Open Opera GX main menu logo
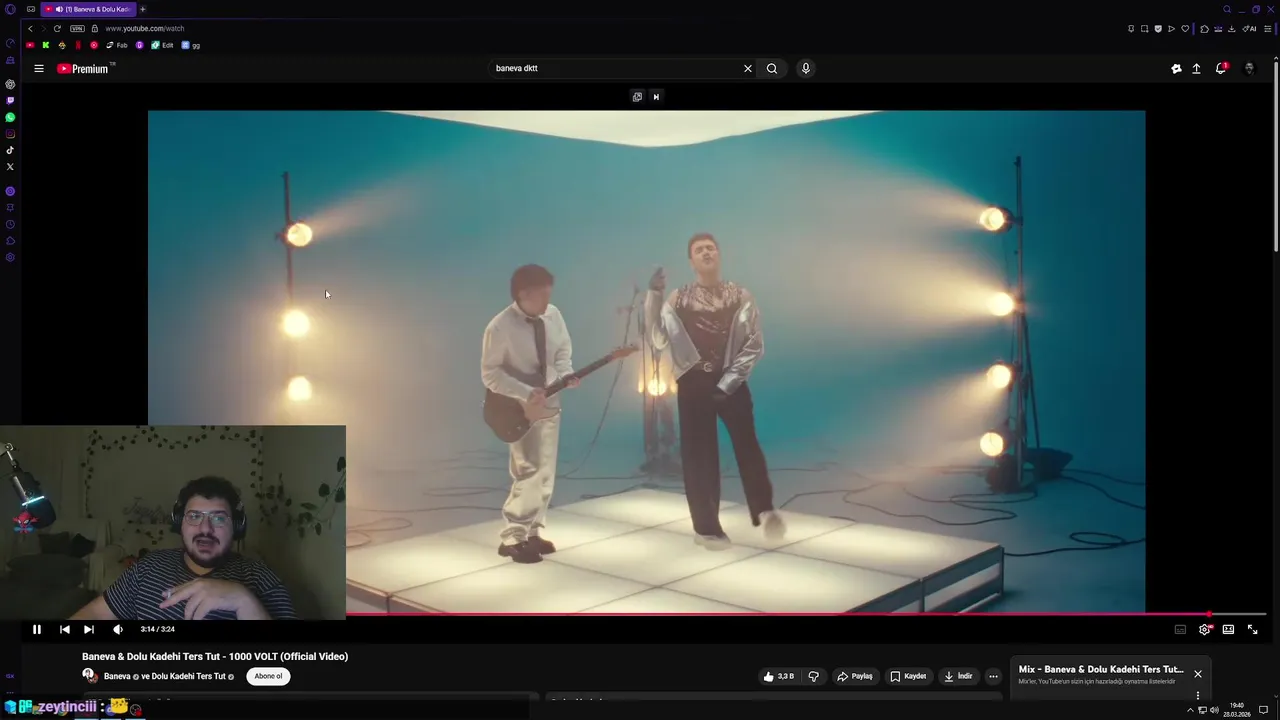This screenshot has width=1280, height=720. pos(10,9)
